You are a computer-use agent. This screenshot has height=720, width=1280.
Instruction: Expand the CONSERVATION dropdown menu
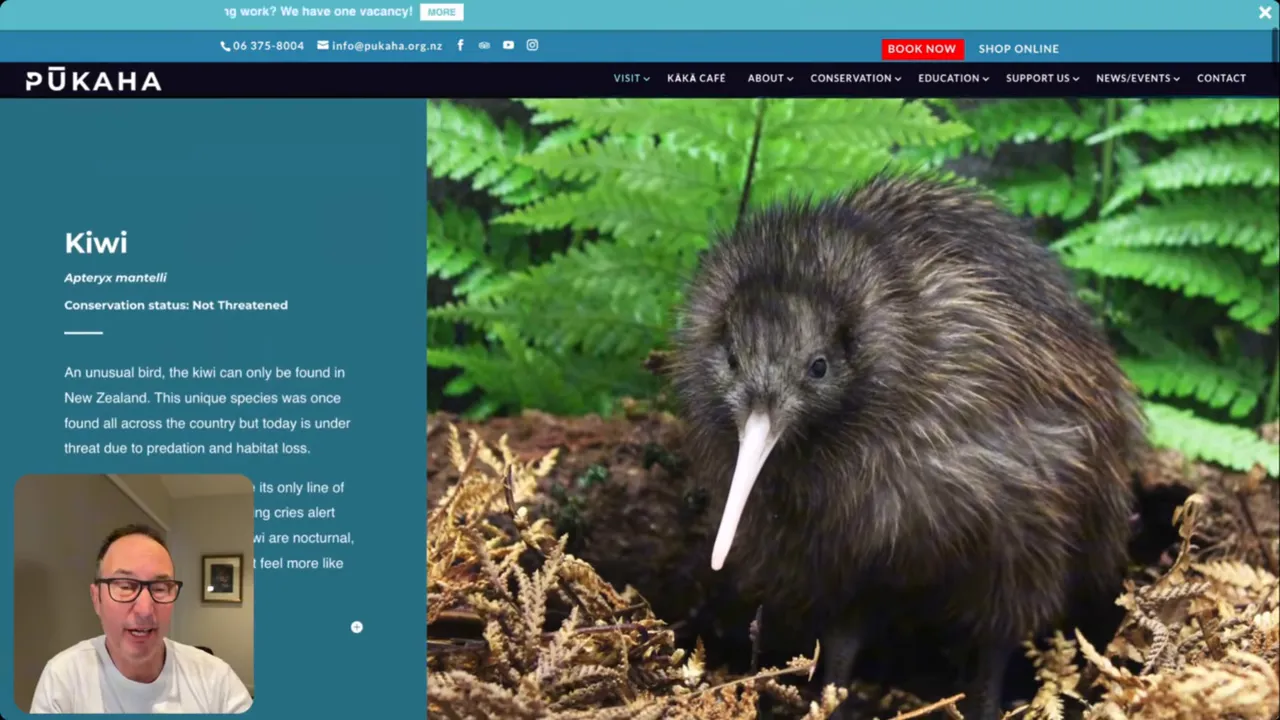[855, 78]
